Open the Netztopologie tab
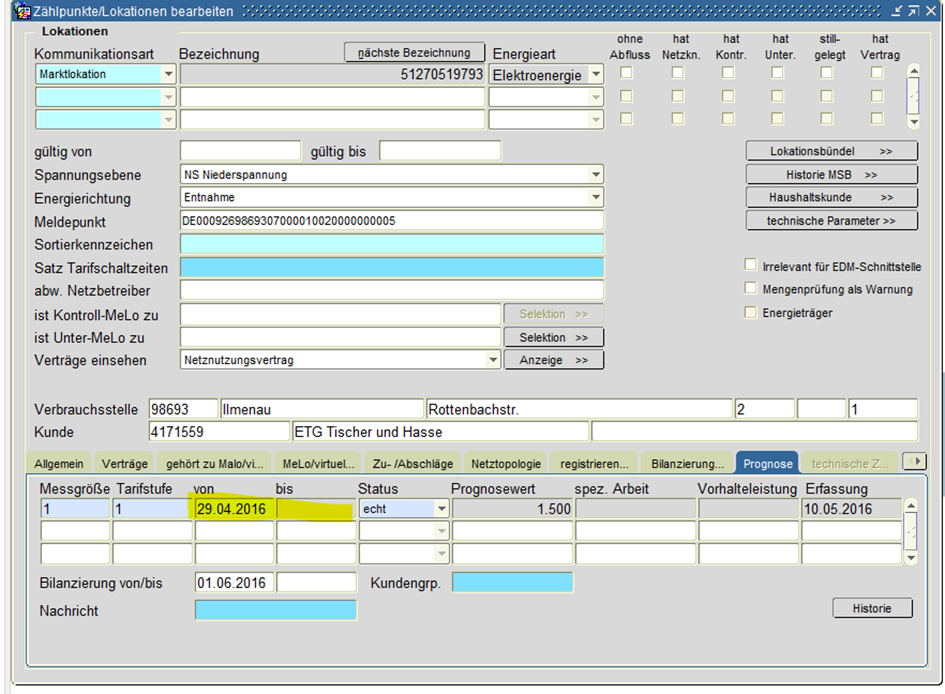945x694 pixels. (x=506, y=464)
